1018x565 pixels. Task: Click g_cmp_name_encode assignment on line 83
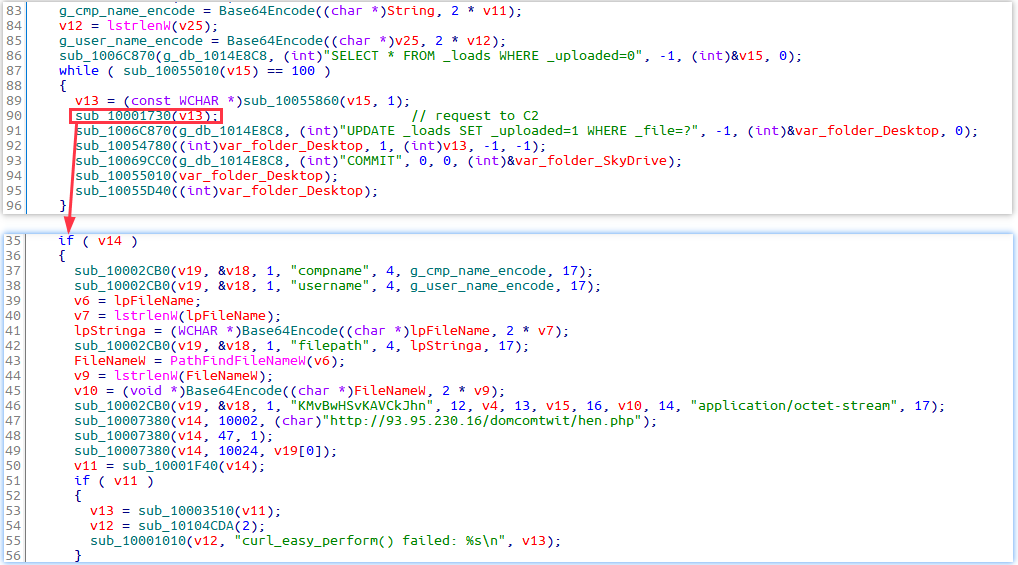tap(127, 11)
